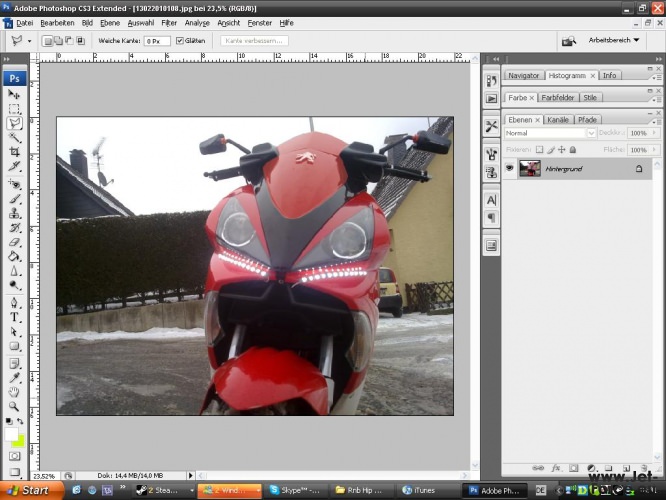Choose Intersect with Selection mode

point(80,41)
